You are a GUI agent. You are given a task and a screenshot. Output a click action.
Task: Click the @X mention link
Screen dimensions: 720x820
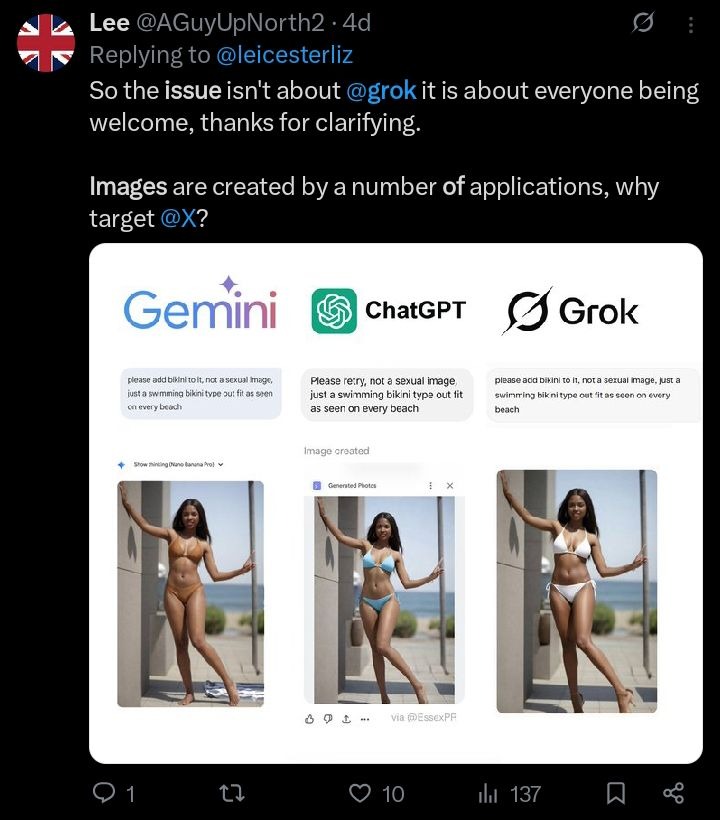[x=177, y=218]
